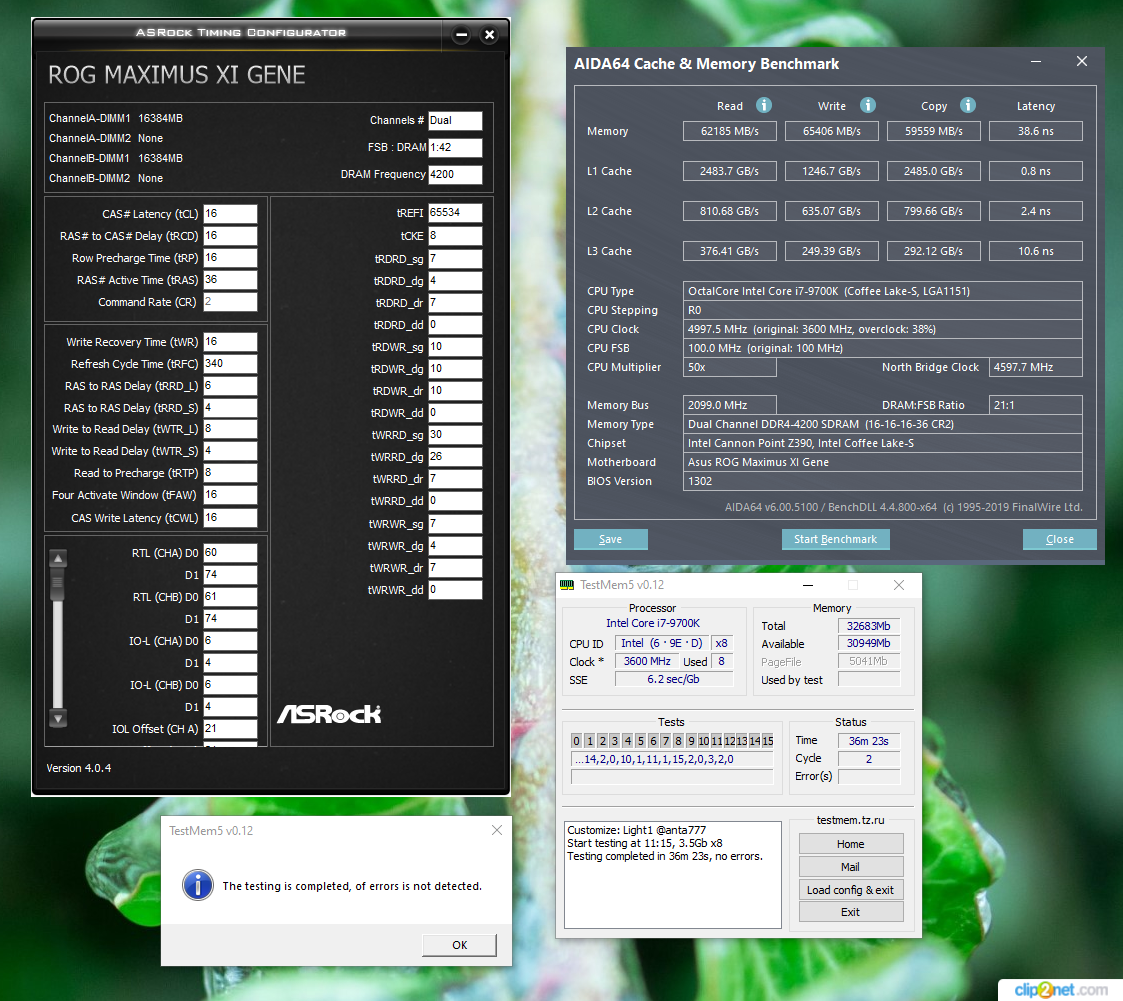Click the FSB : DRAM ratio field
The width and height of the screenshot is (1123, 1001).
point(456,148)
